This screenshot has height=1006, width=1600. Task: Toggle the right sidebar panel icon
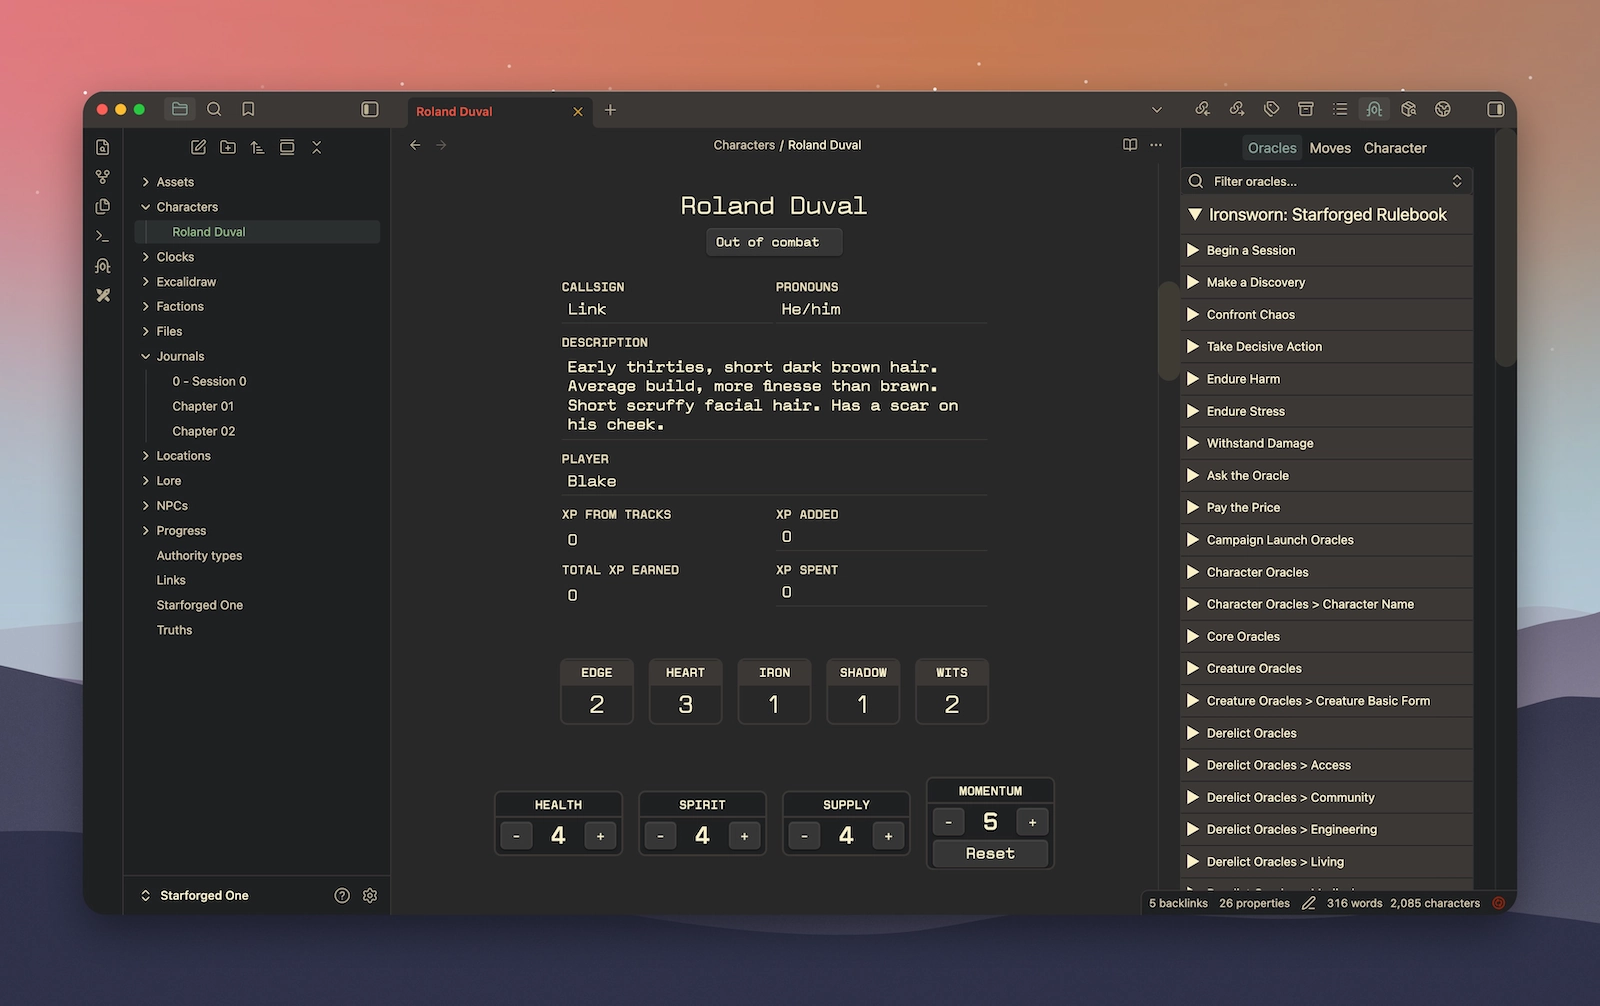(1496, 109)
